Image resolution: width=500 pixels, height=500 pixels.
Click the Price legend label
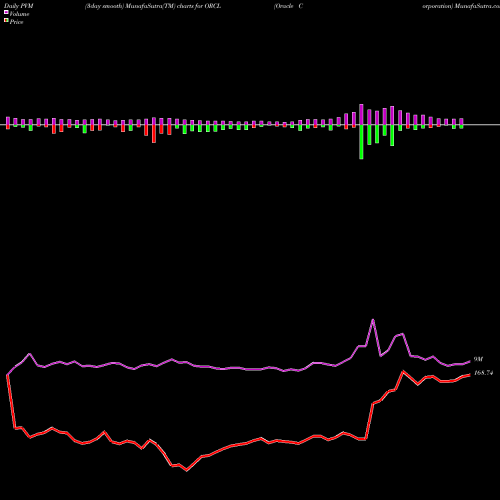click(x=16, y=22)
